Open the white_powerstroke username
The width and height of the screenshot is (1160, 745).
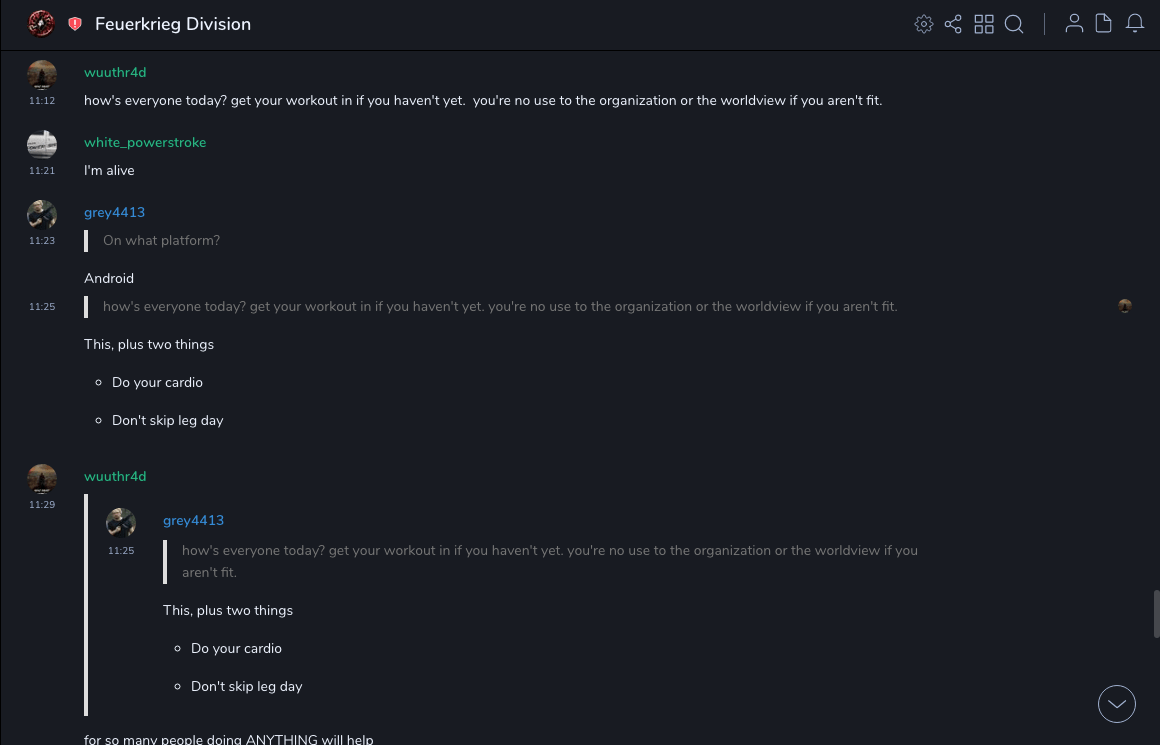tap(145, 143)
